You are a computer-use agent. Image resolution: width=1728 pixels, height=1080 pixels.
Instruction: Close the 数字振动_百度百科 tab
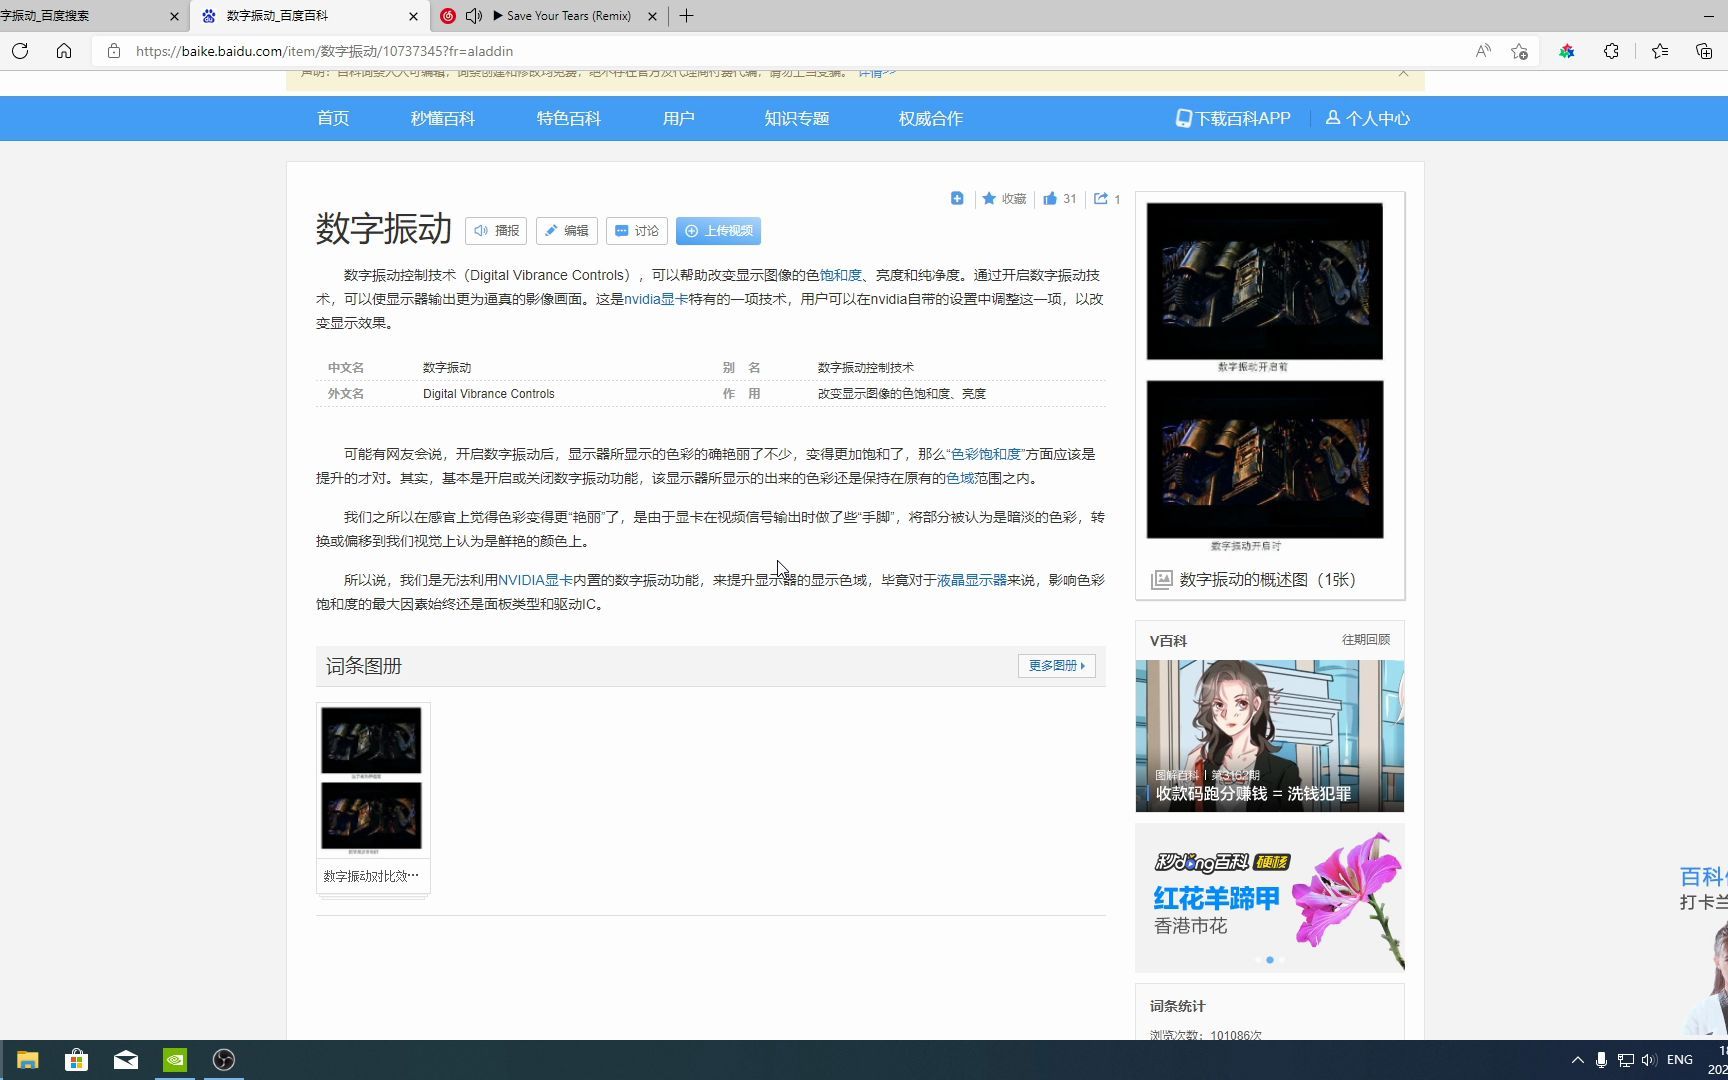(x=414, y=16)
